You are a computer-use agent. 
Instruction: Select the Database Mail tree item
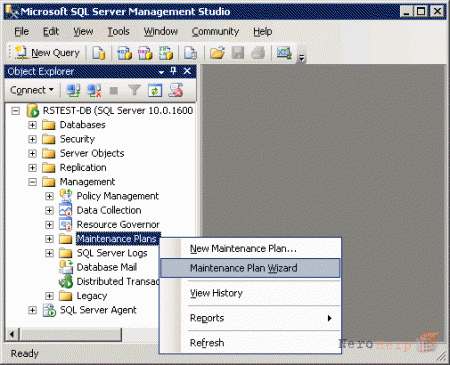coord(107,267)
